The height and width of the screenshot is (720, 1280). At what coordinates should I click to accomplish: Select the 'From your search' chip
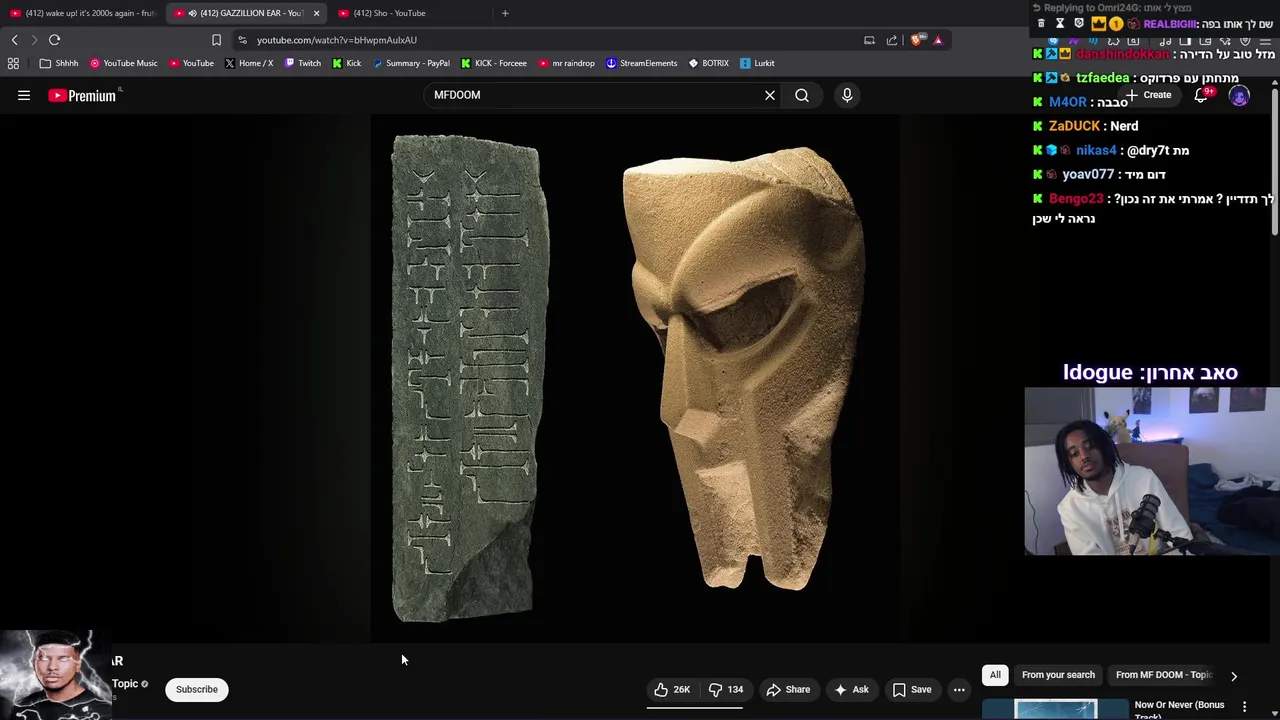[1058, 675]
